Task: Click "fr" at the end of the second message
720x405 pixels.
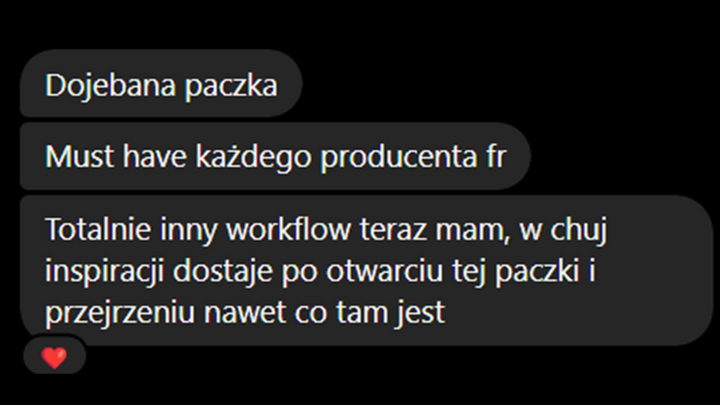Action: click(x=496, y=157)
